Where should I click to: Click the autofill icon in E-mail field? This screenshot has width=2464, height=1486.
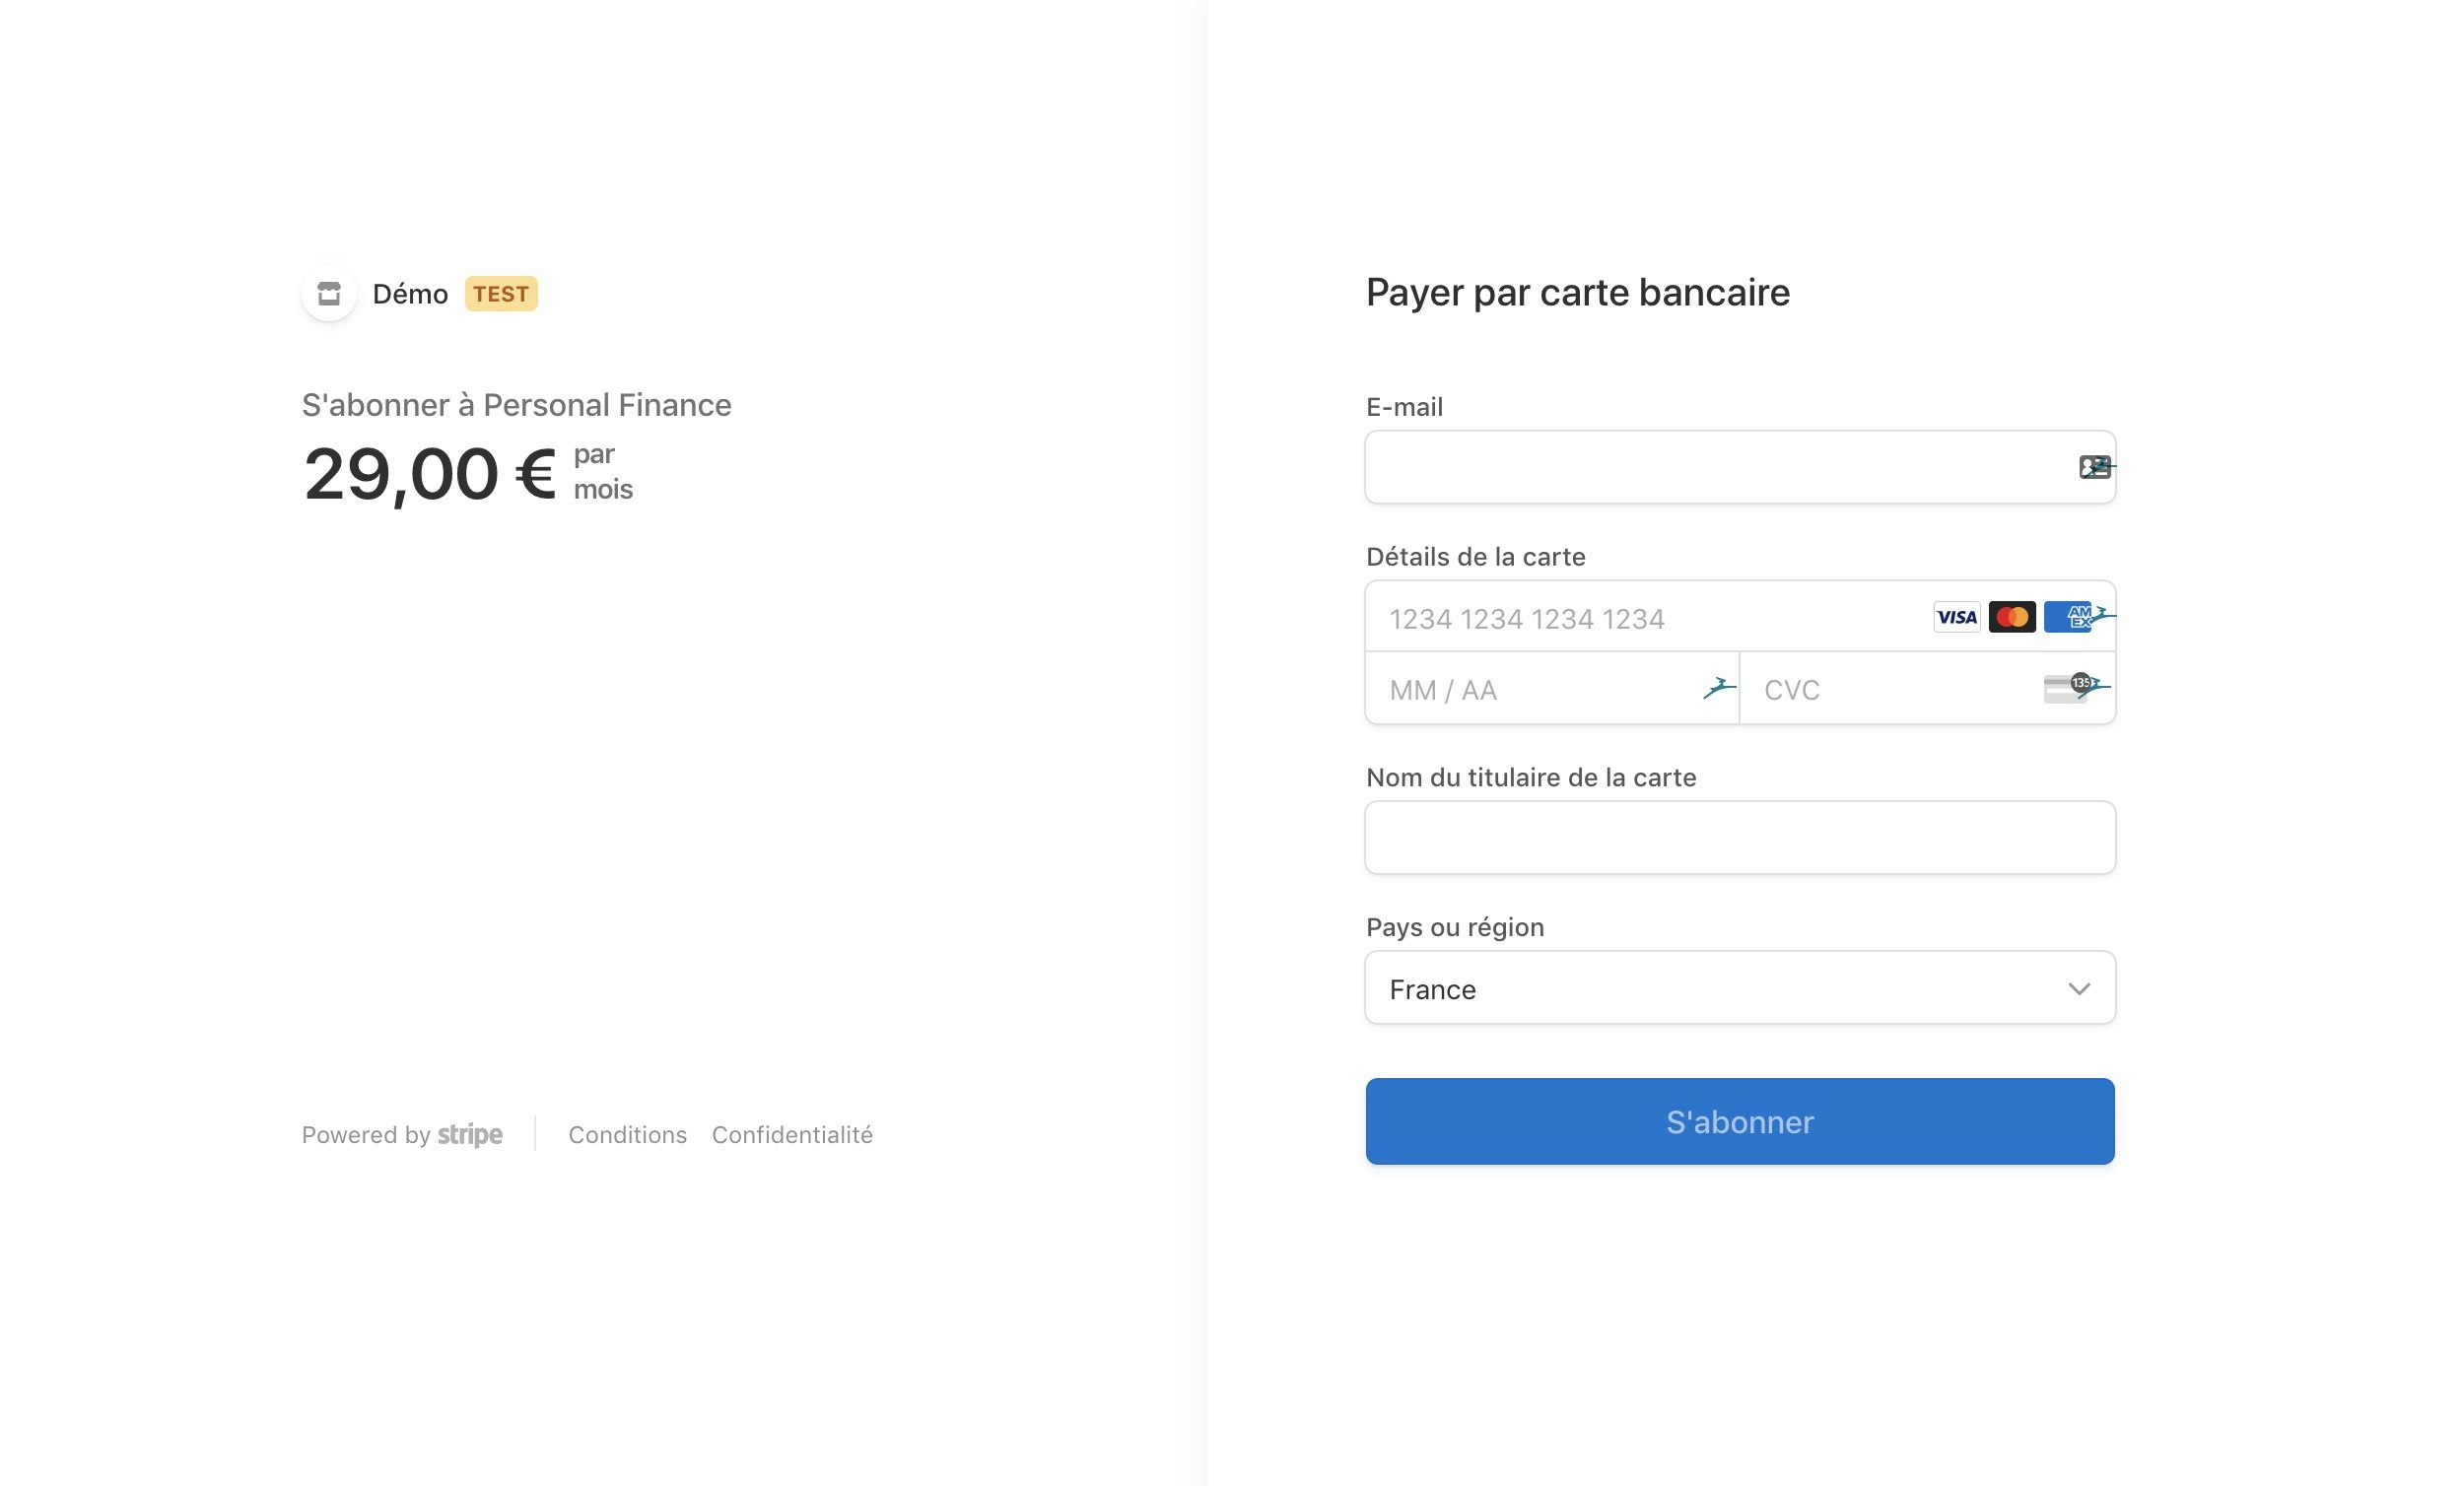point(2094,467)
